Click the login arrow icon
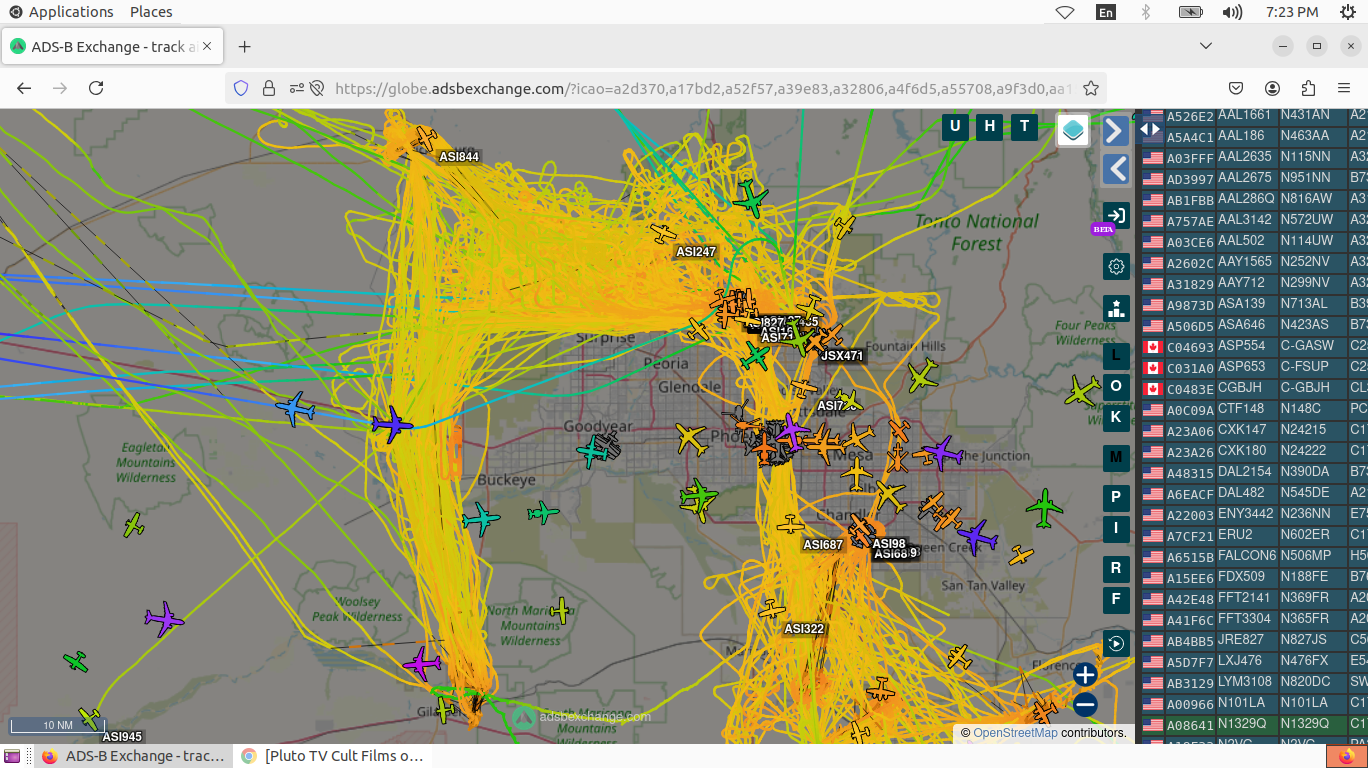Image resolution: width=1368 pixels, height=768 pixels. pyautogui.click(x=1116, y=215)
